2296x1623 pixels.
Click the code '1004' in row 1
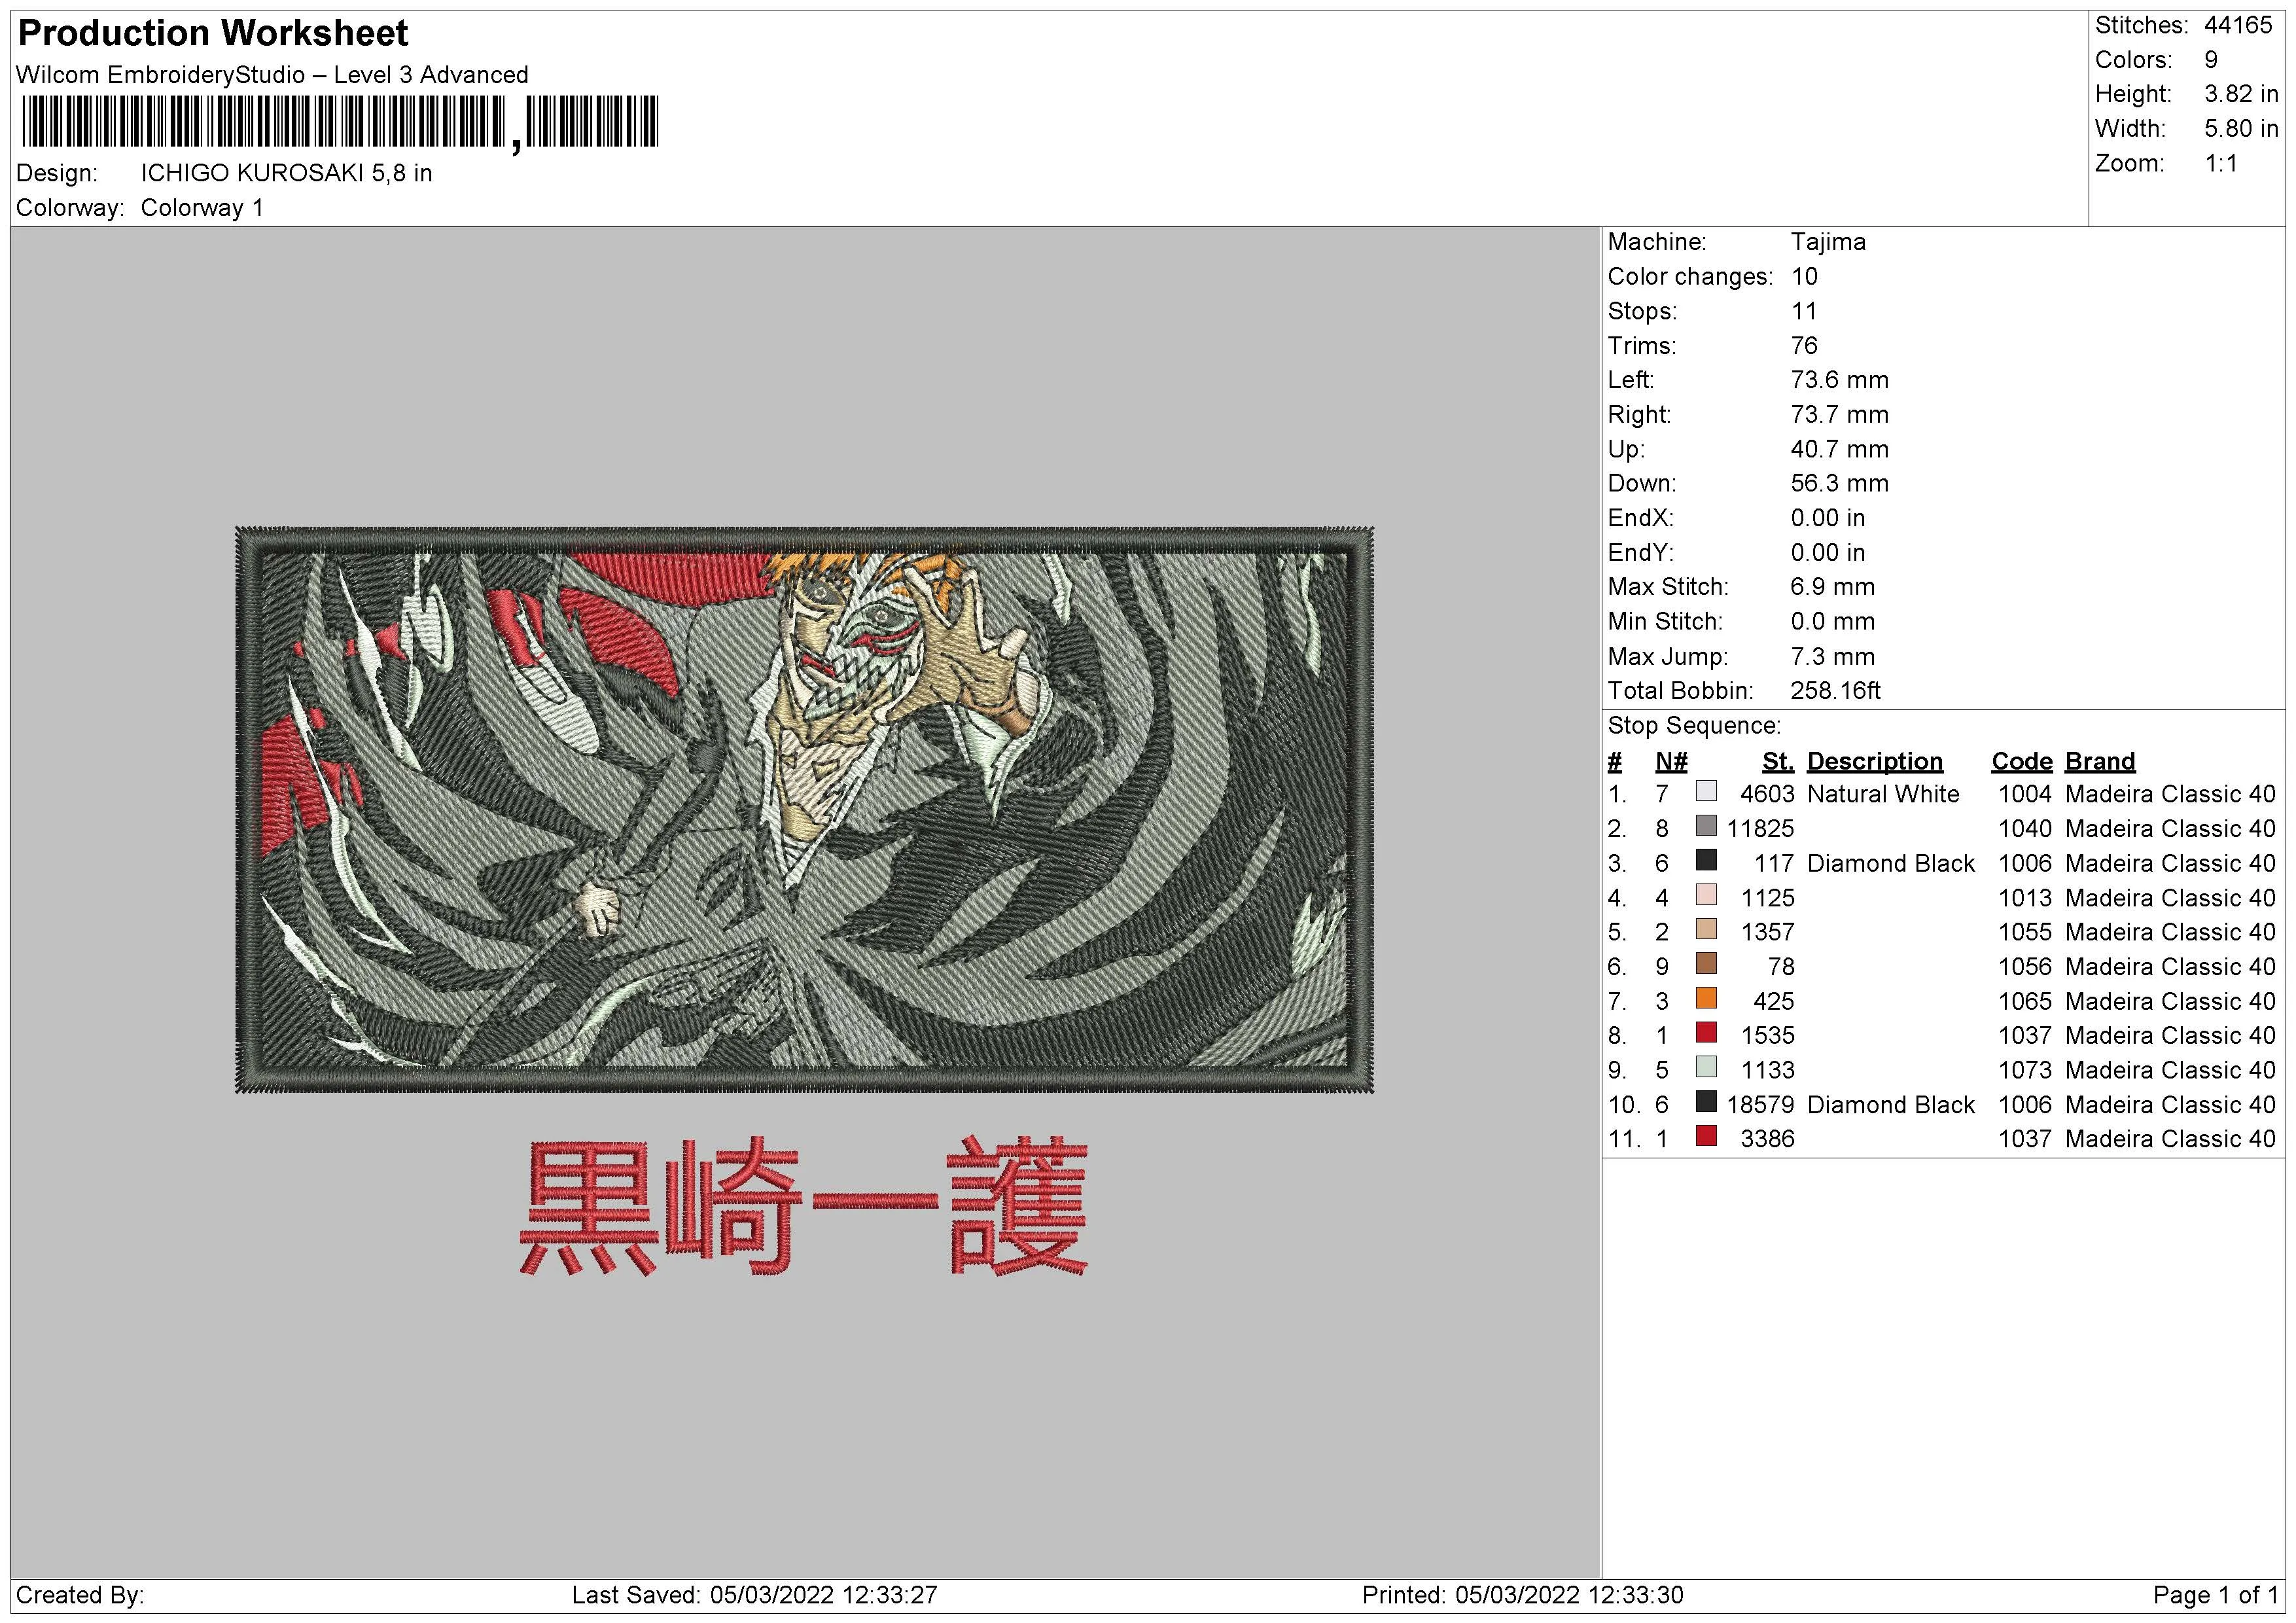2025,794
